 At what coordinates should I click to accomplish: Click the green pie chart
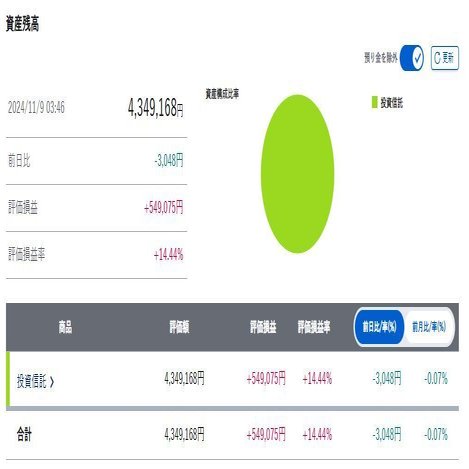click(297, 174)
